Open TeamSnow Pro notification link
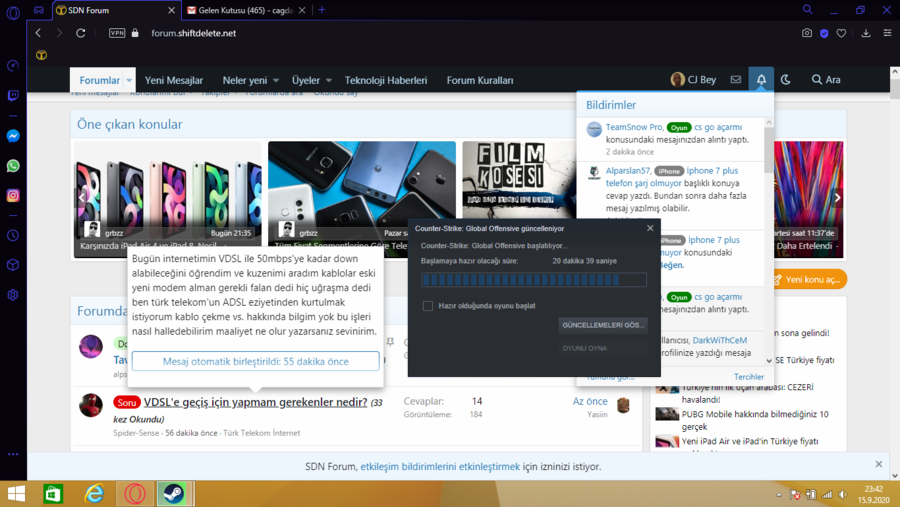 [x=634, y=127]
